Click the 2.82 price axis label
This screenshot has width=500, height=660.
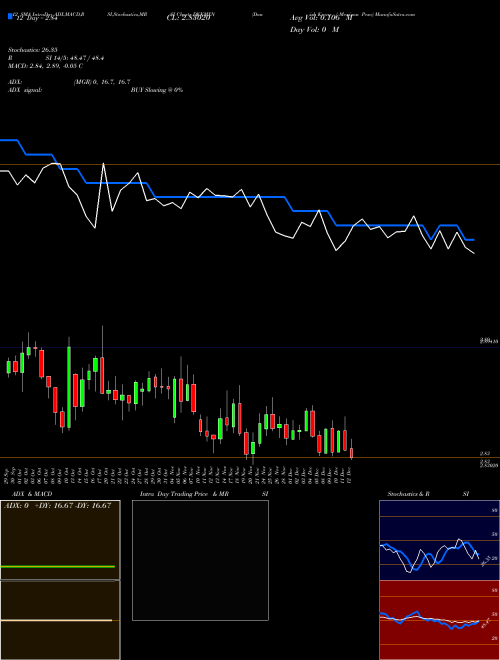click(x=484, y=453)
